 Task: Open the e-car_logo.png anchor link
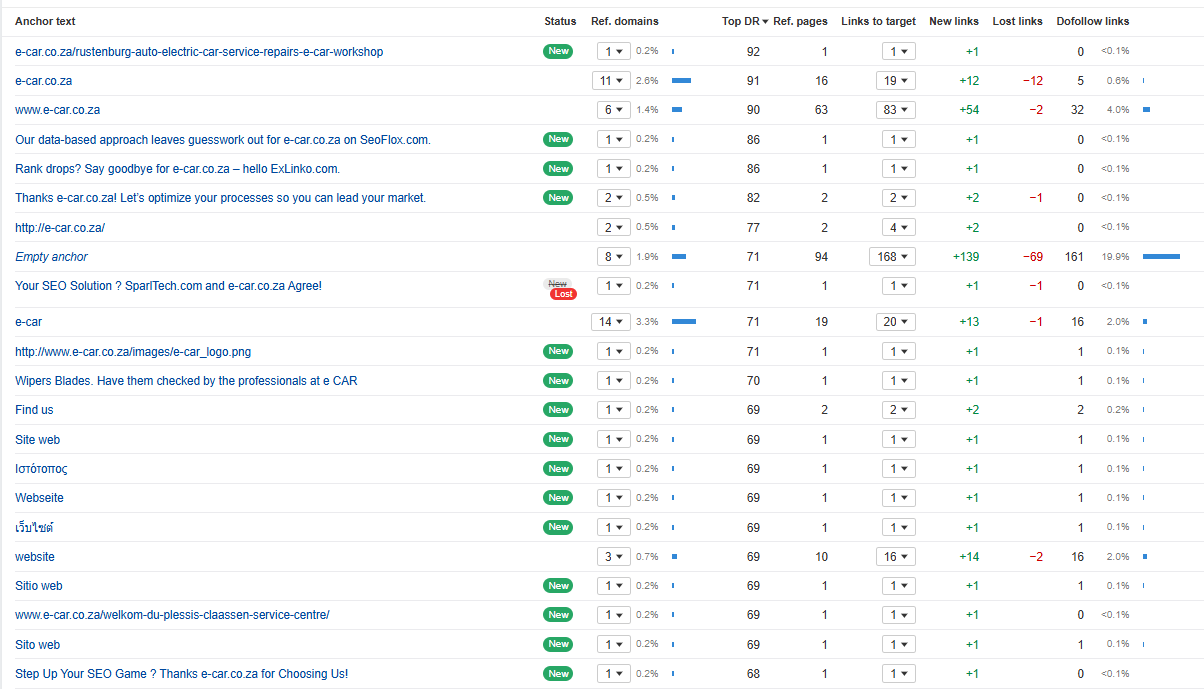pyautogui.click(x=133, y=351)
